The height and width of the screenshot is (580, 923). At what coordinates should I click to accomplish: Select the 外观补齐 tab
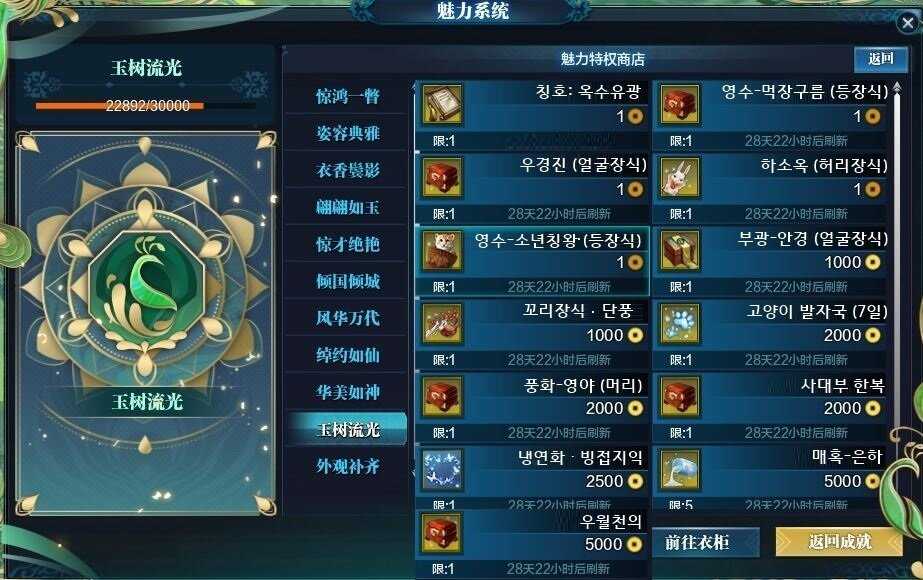(347, 466)
